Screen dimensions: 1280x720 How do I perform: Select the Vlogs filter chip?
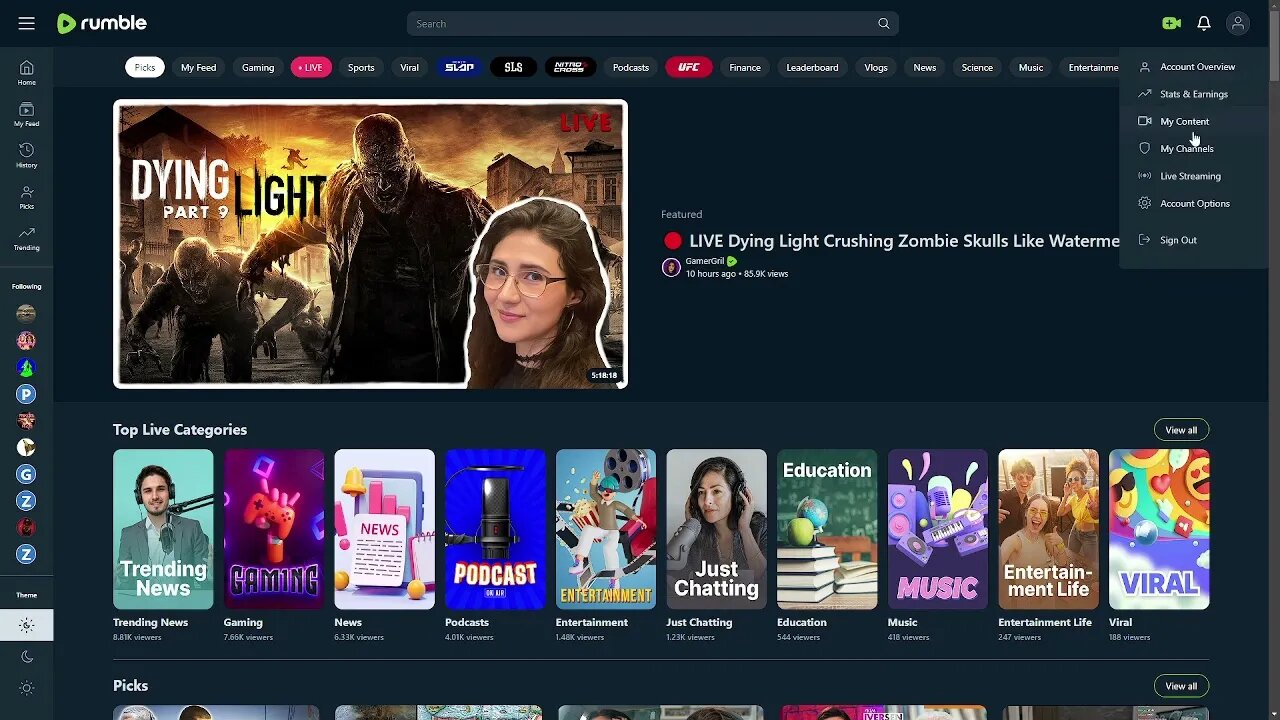pyautogui.click(x=876, y=67)
